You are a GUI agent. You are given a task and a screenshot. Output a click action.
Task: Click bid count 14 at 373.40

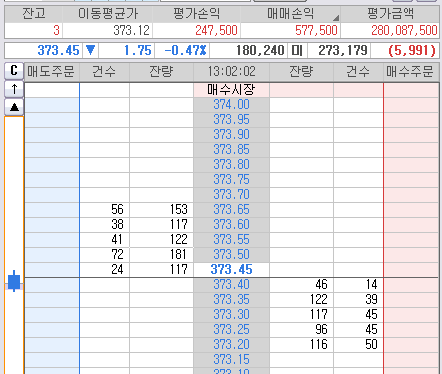pyautogui.click(x=371, y=285)
